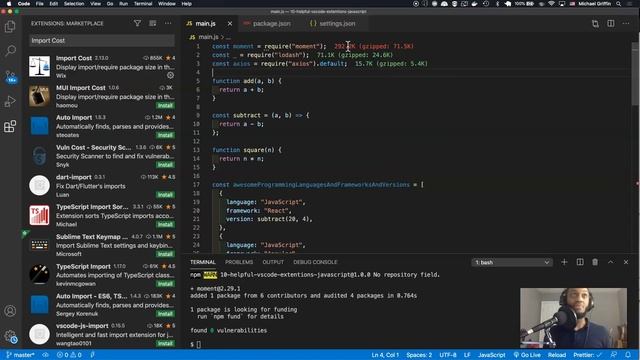Image resolution: width=640 pixels, height=360 pixels.
Task: Click 'LF' end of line in status bar
Action: [467, 355]
